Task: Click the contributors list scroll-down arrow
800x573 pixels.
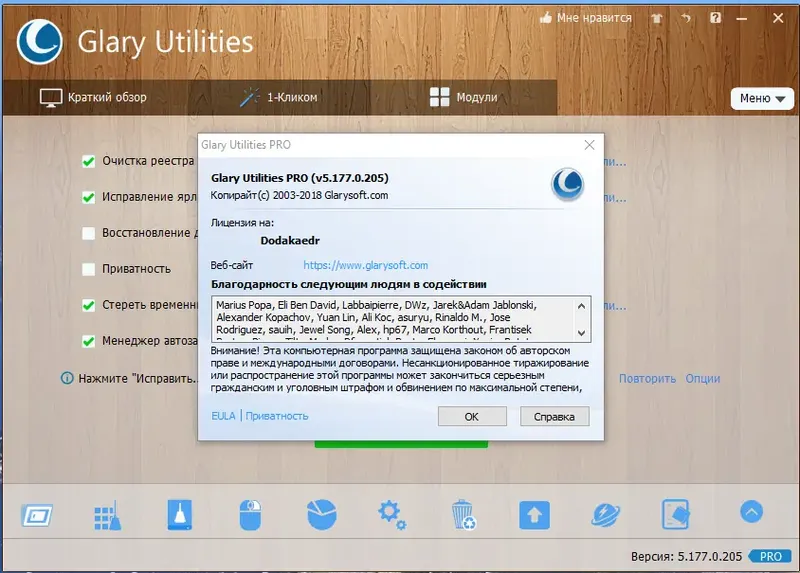Action: pyautogui.click(x=581, y=333)
